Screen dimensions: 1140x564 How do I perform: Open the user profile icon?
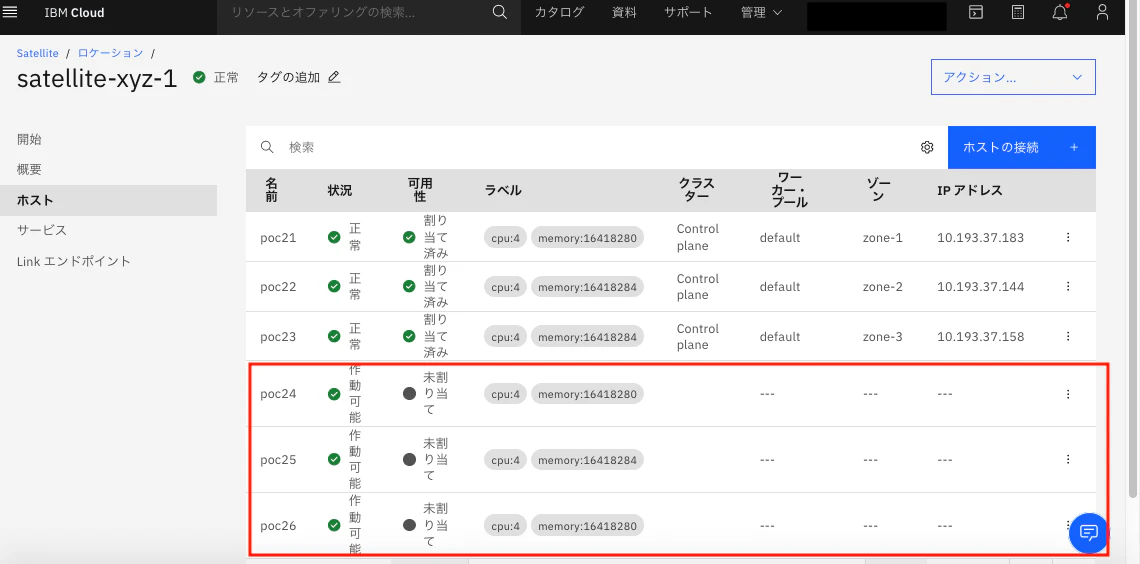1102,12
